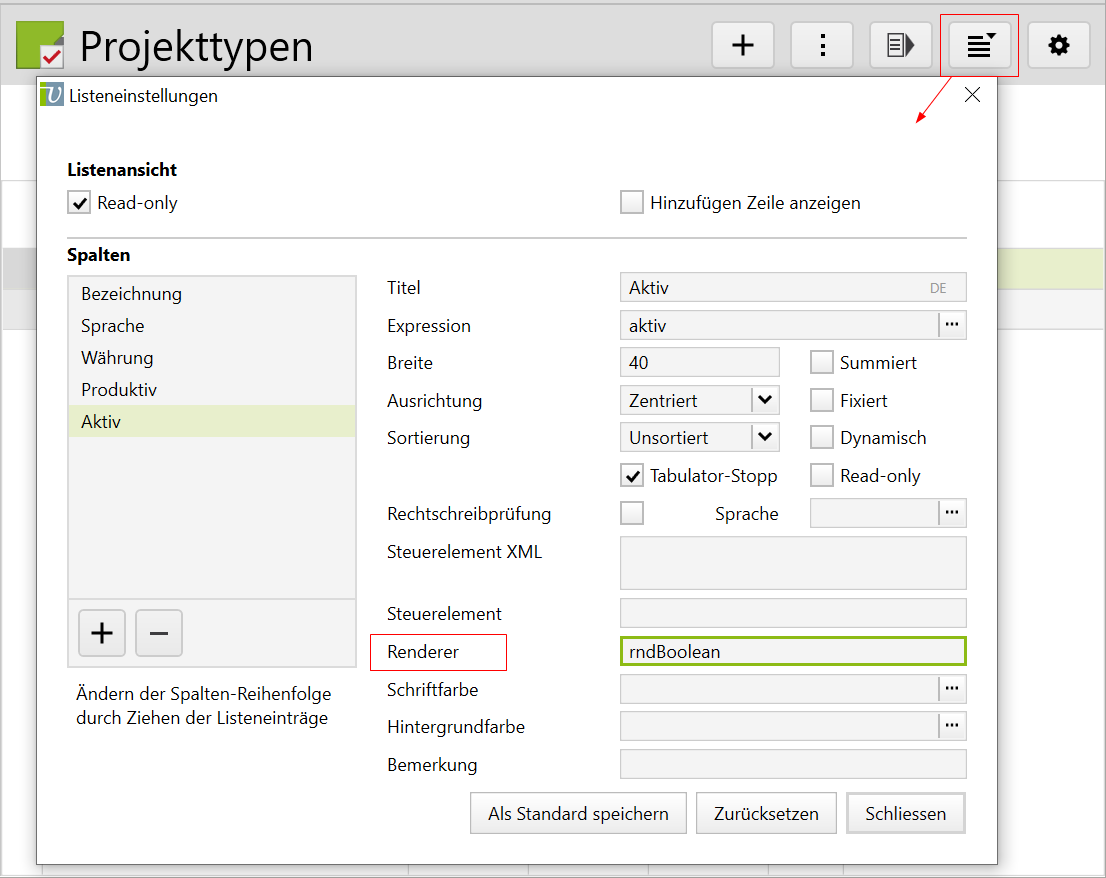The image size is (1106, 878).
Task: Uncheck the Read-only list view checkbox
Action: (x=80, y=203)
